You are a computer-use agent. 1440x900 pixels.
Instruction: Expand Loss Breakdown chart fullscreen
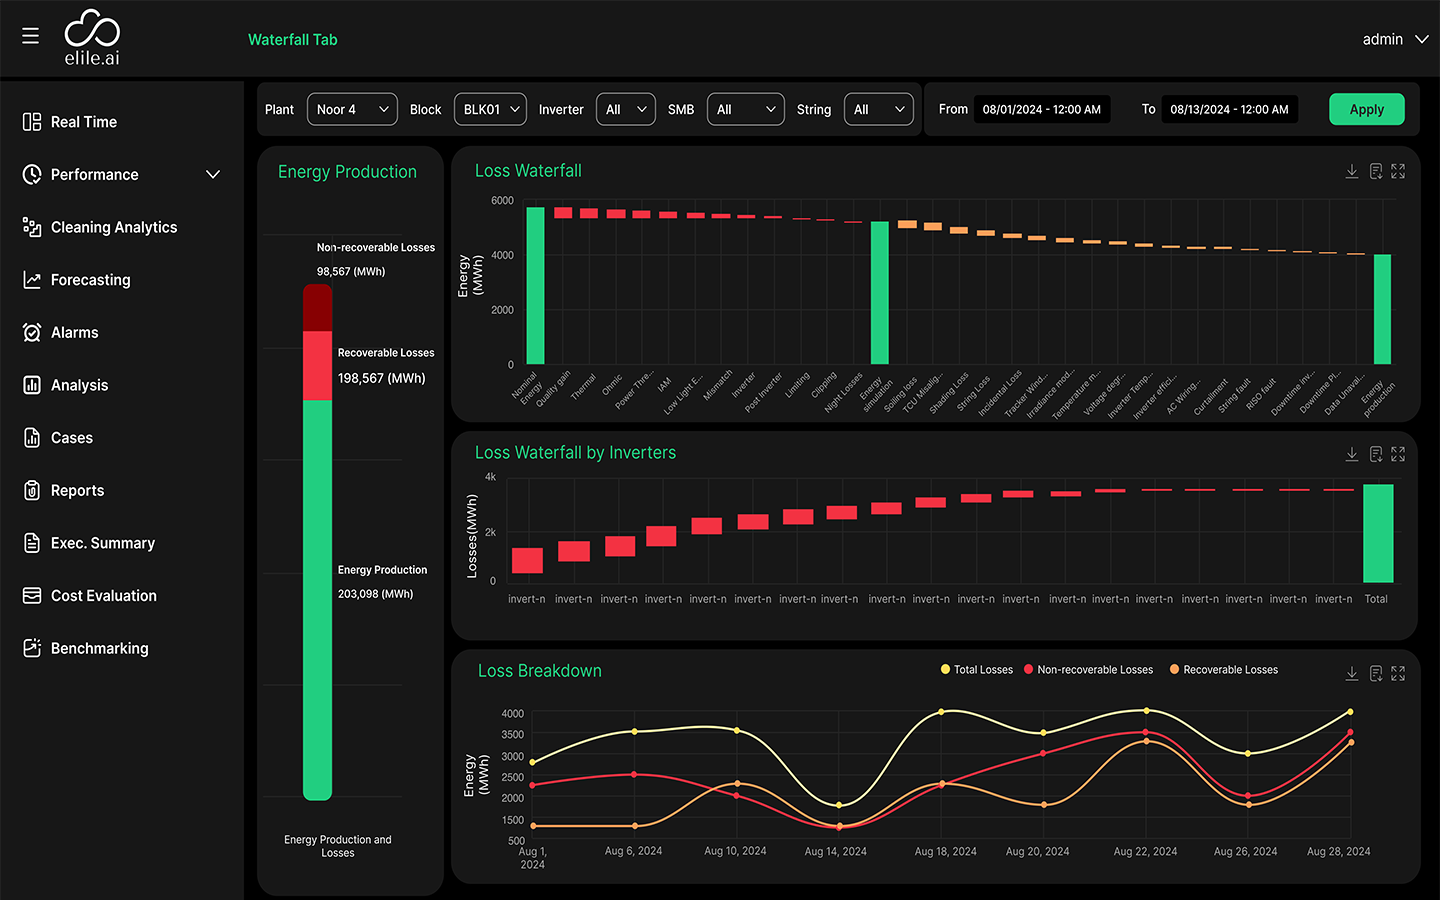(x=1398, y=674)
